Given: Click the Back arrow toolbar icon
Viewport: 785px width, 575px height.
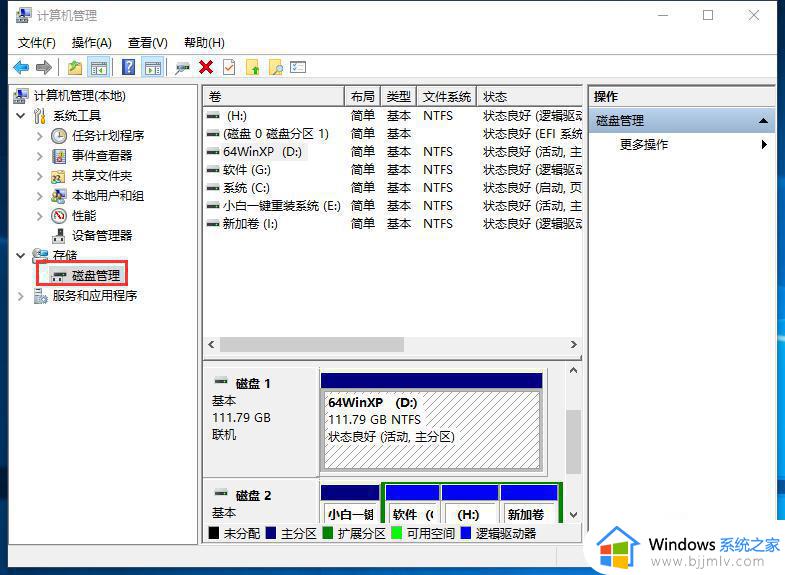Looking at the screenshot, I should tap(22, 67).
